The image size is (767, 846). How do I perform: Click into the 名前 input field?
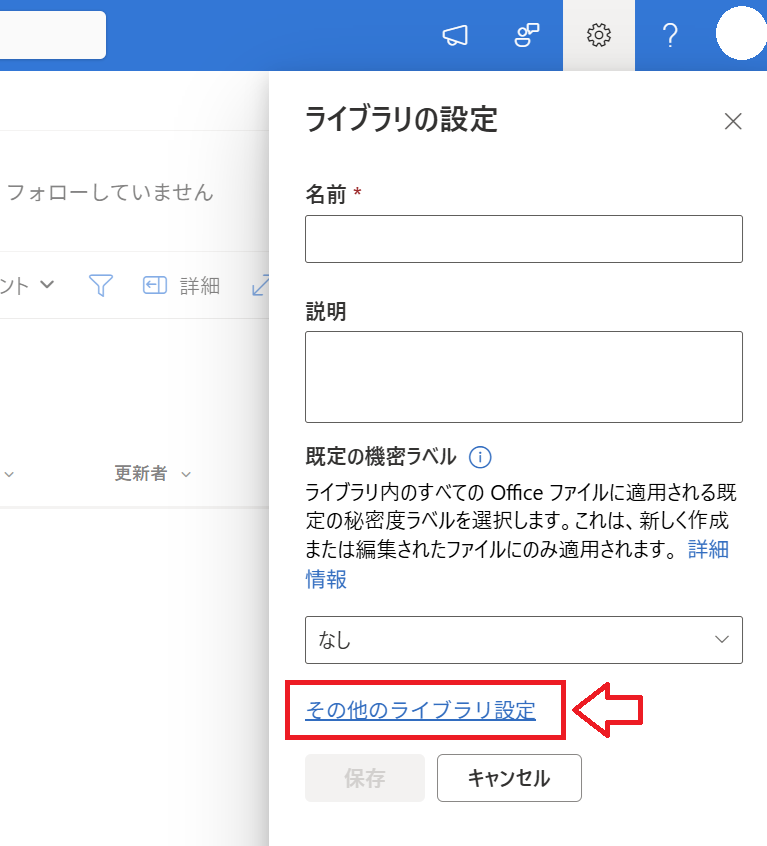click(x=524, y=239)
